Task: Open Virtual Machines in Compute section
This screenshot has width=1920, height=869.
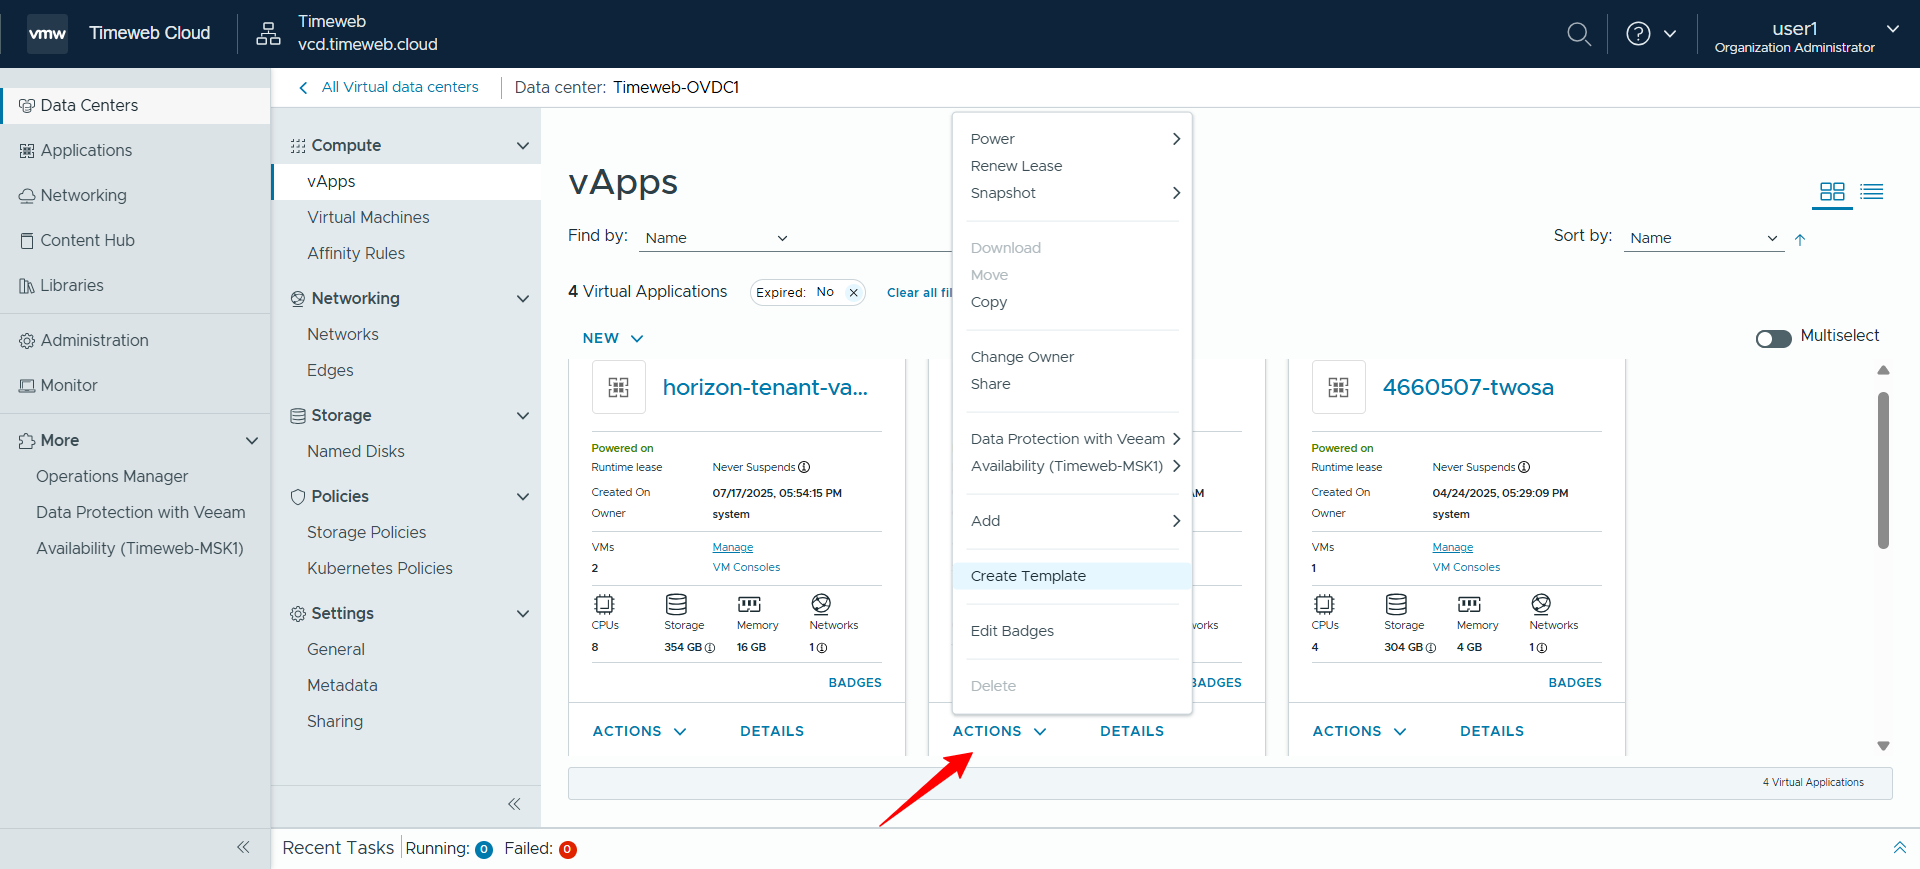Action: pyautogui.click(x=368, y=218)
